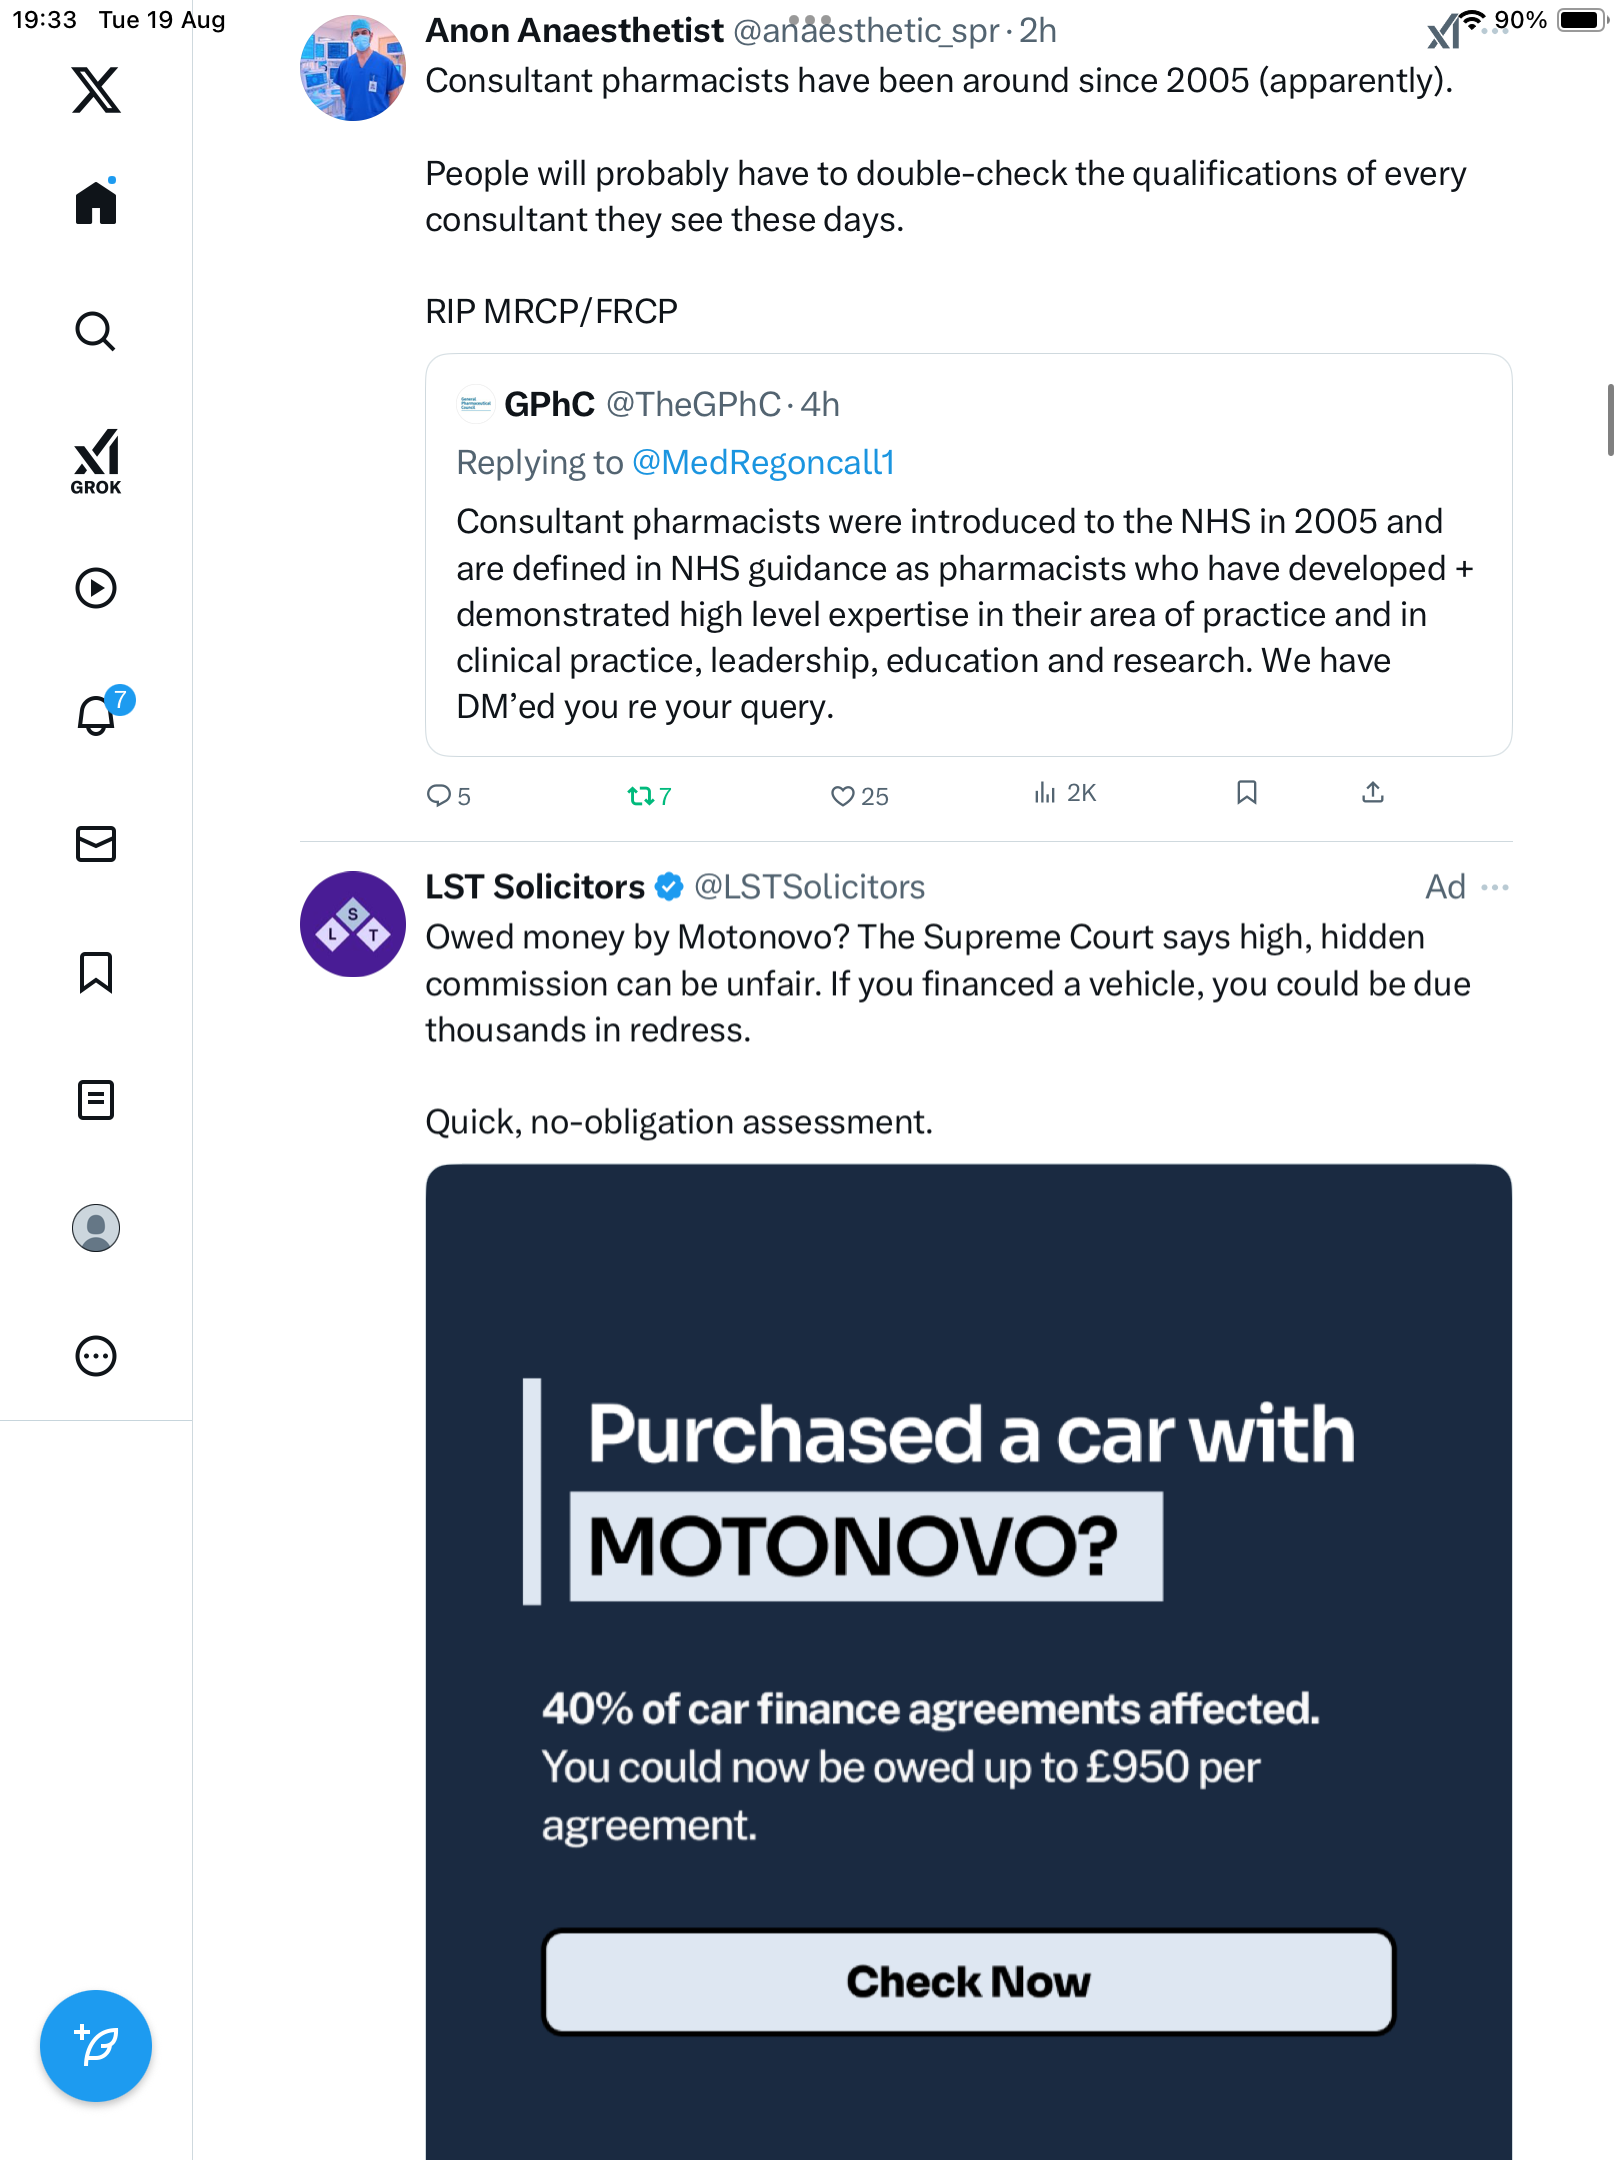The width and height of the screenshot is (1620, 2160).
Task: Toggle repost on Anon Anaesthetist post
Action: pyautogui.click(x=641, y=796)
